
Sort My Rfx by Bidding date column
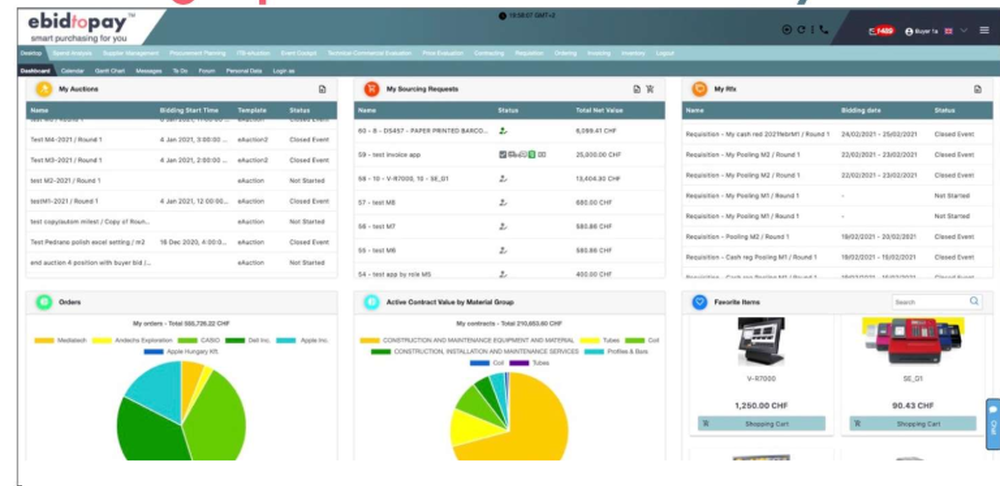coord(861,110)
